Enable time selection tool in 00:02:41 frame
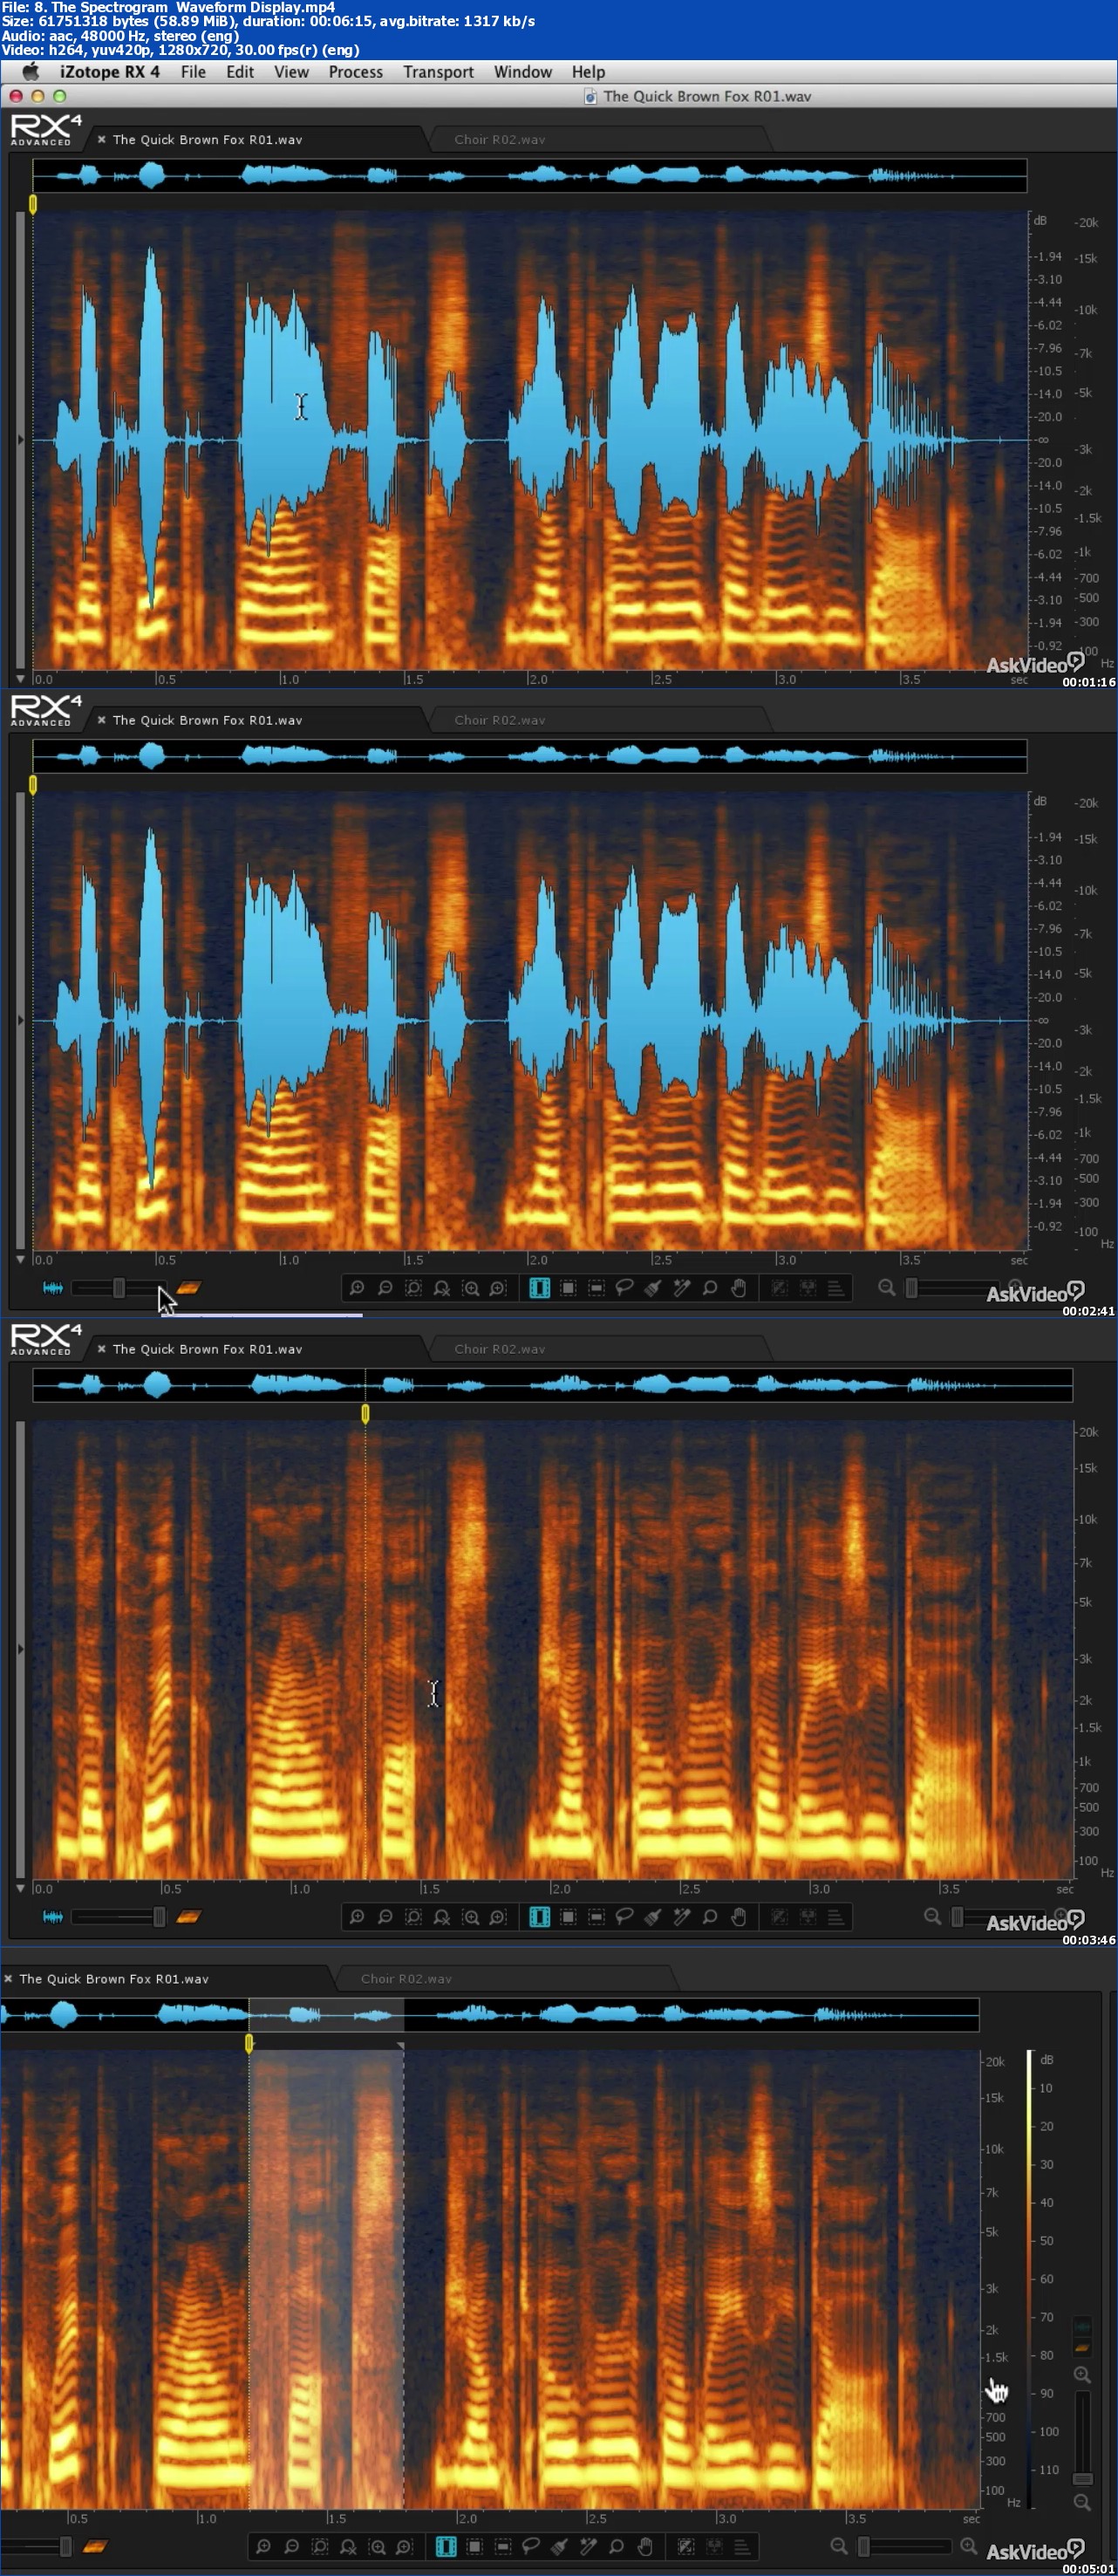The image size is (1118, 2576). pos(539,1288)
